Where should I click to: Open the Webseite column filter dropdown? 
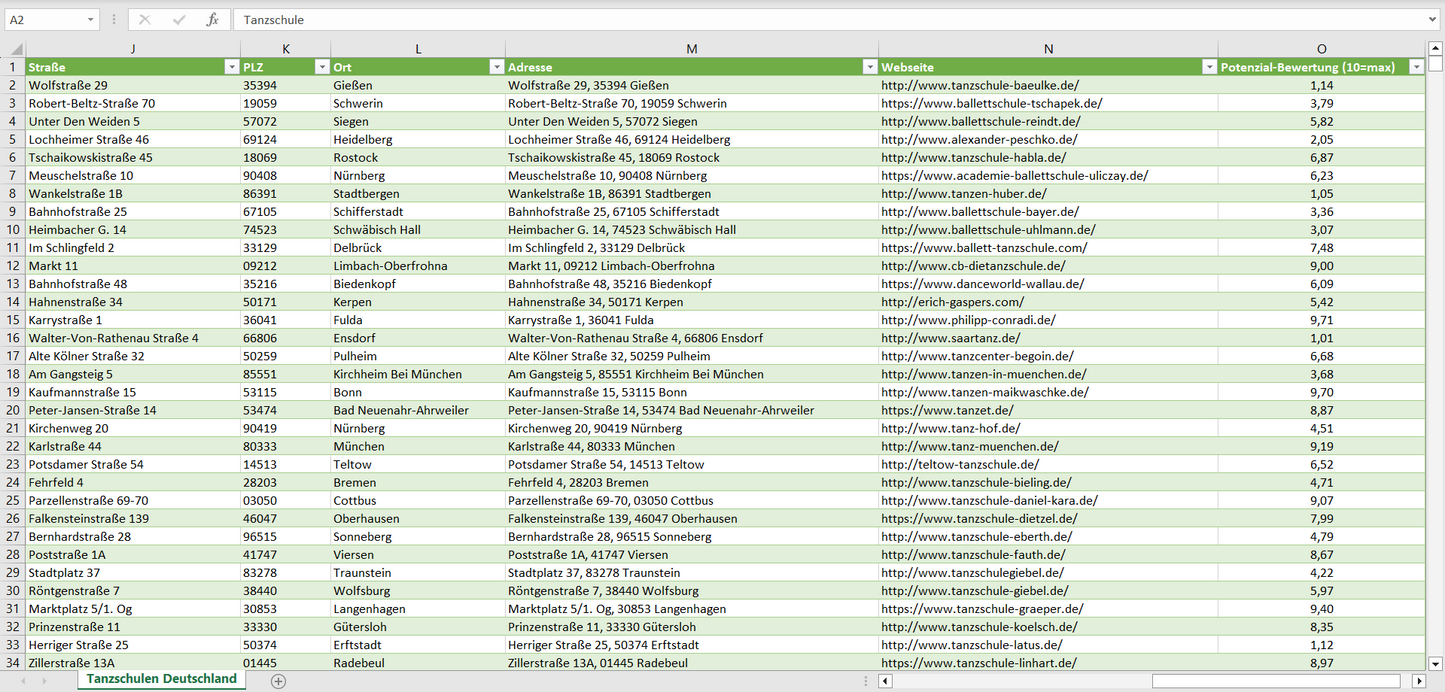point(1209,67)
